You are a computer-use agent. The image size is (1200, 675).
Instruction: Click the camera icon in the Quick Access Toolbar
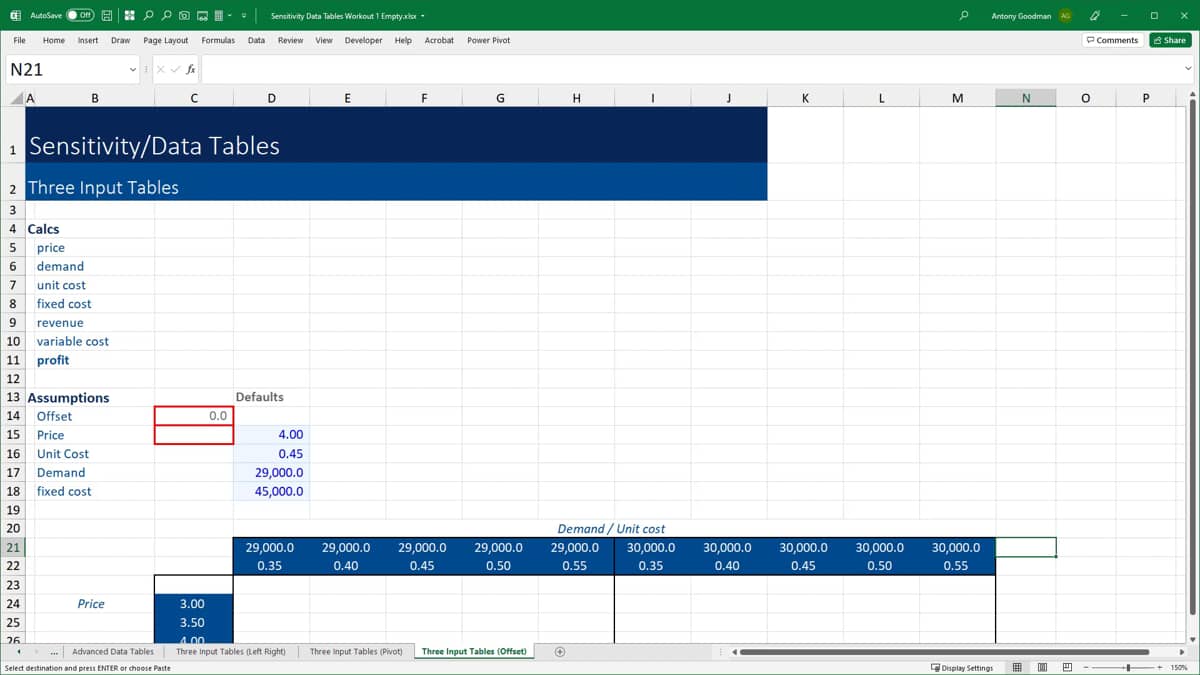[184, 15]
